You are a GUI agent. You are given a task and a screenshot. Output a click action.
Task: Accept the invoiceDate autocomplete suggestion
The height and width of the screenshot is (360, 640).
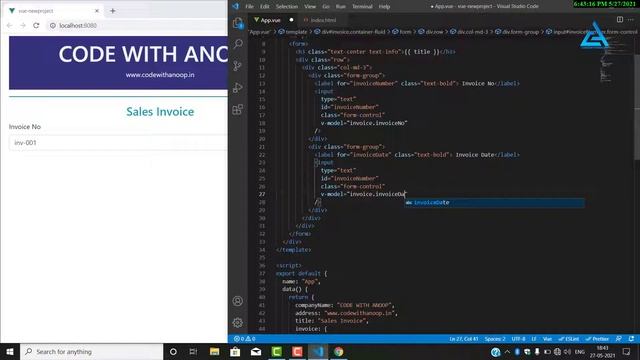tap(494, 202)
